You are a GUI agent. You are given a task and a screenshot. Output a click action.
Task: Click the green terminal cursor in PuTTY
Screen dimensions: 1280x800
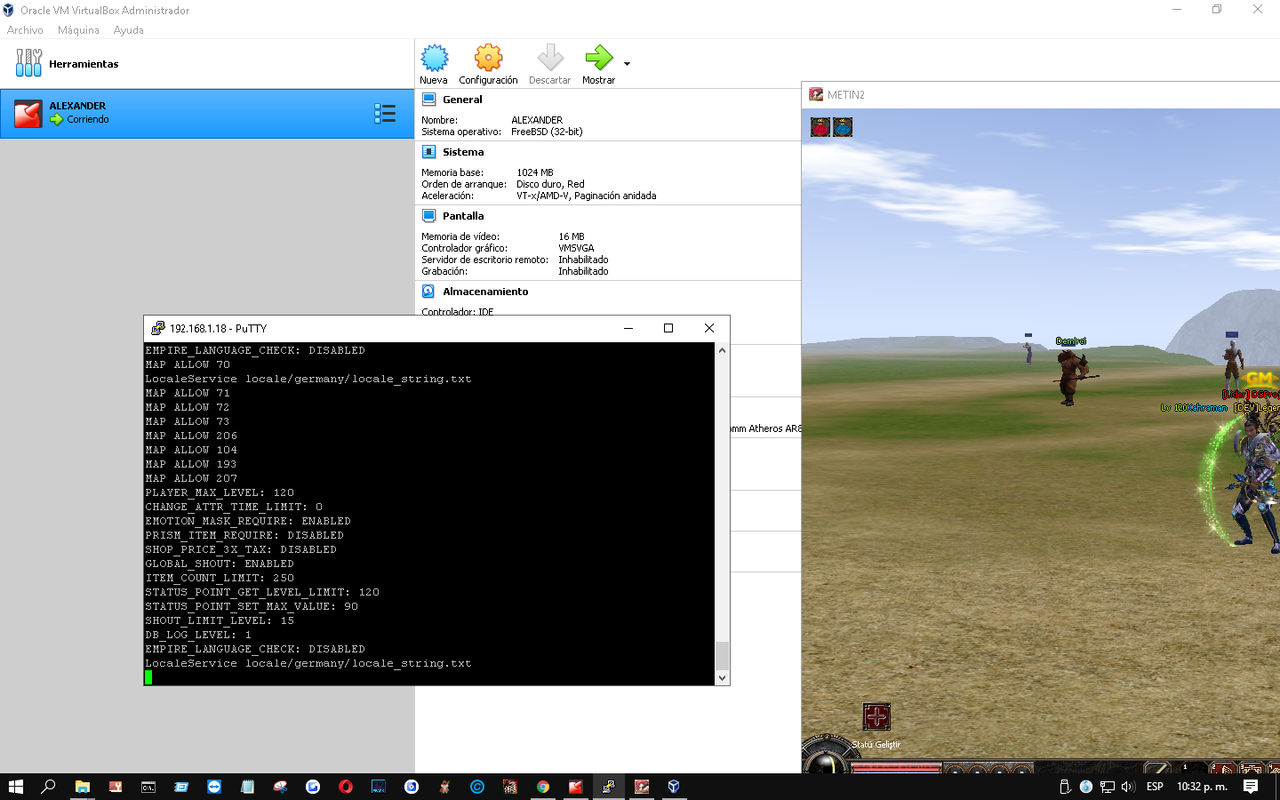pyautogui.click(x=148, y=677)
